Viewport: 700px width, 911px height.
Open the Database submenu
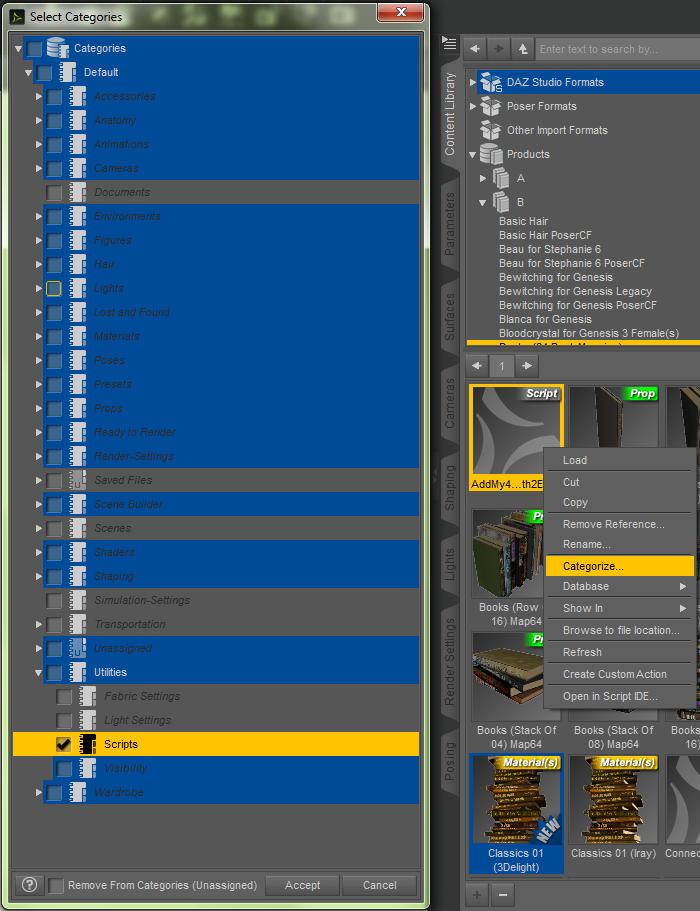pyautogui.click(x=620, y=586)
